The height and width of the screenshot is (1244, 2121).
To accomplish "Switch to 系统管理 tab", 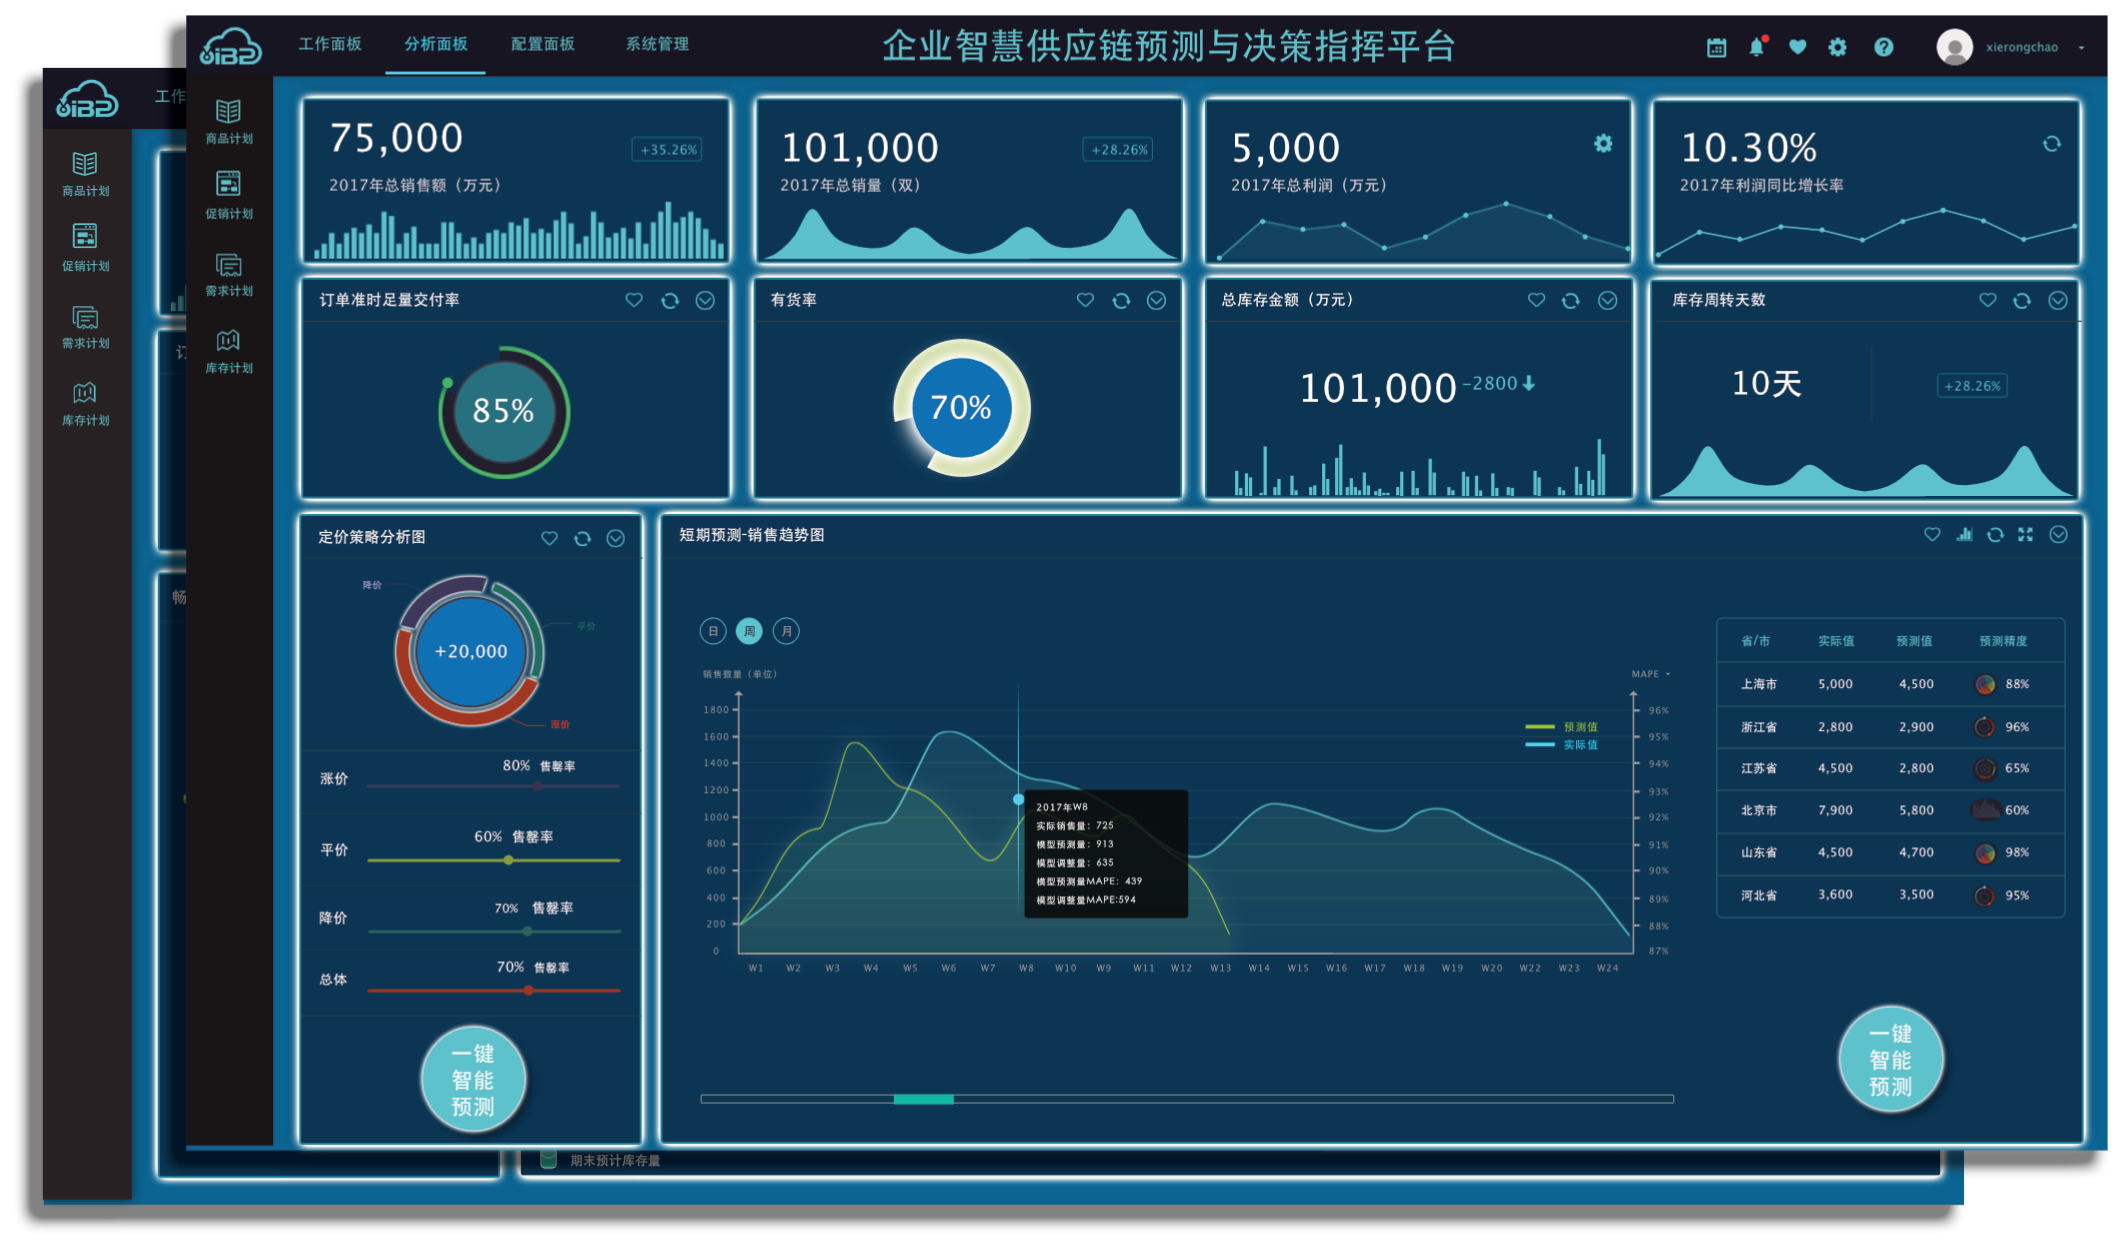I will pos(657,44).
